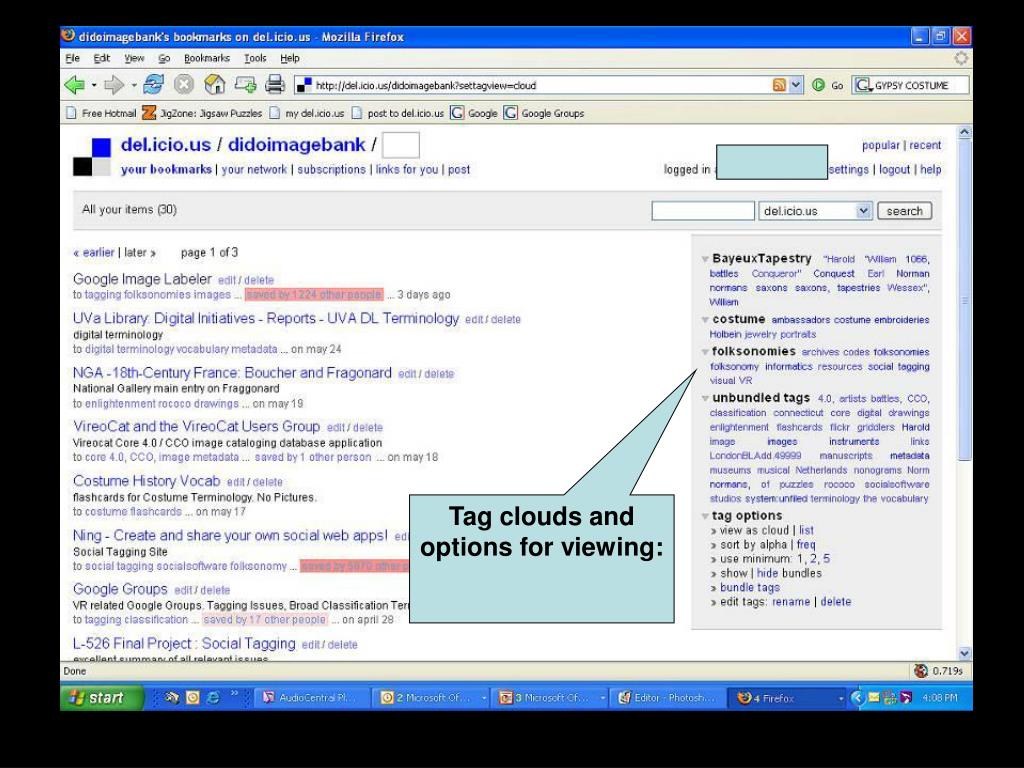This screenshot has height=768, width=1024.
Task: Collapse the folksonomies bundle
Action: 705,352
